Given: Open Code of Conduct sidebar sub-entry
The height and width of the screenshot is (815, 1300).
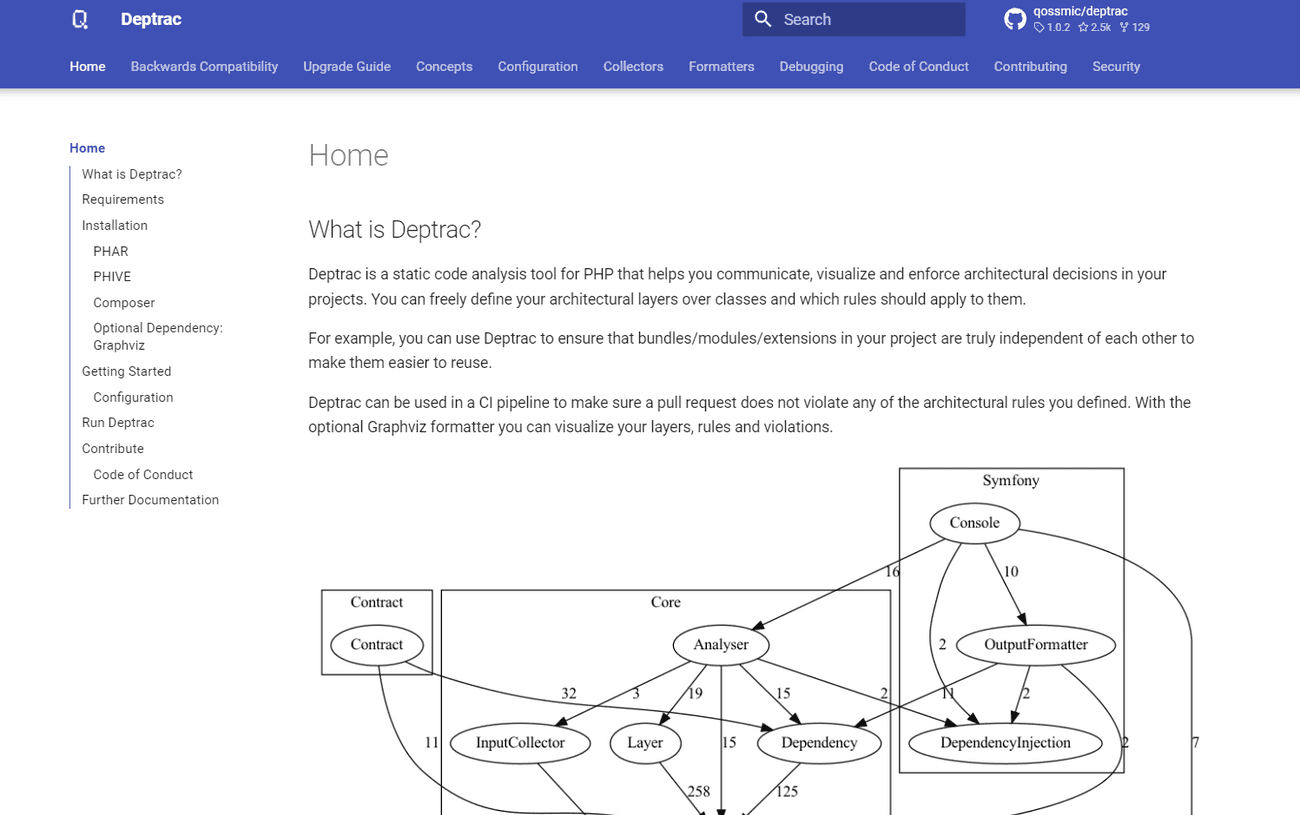Looking at the screenshot, I should pos(143,474).
